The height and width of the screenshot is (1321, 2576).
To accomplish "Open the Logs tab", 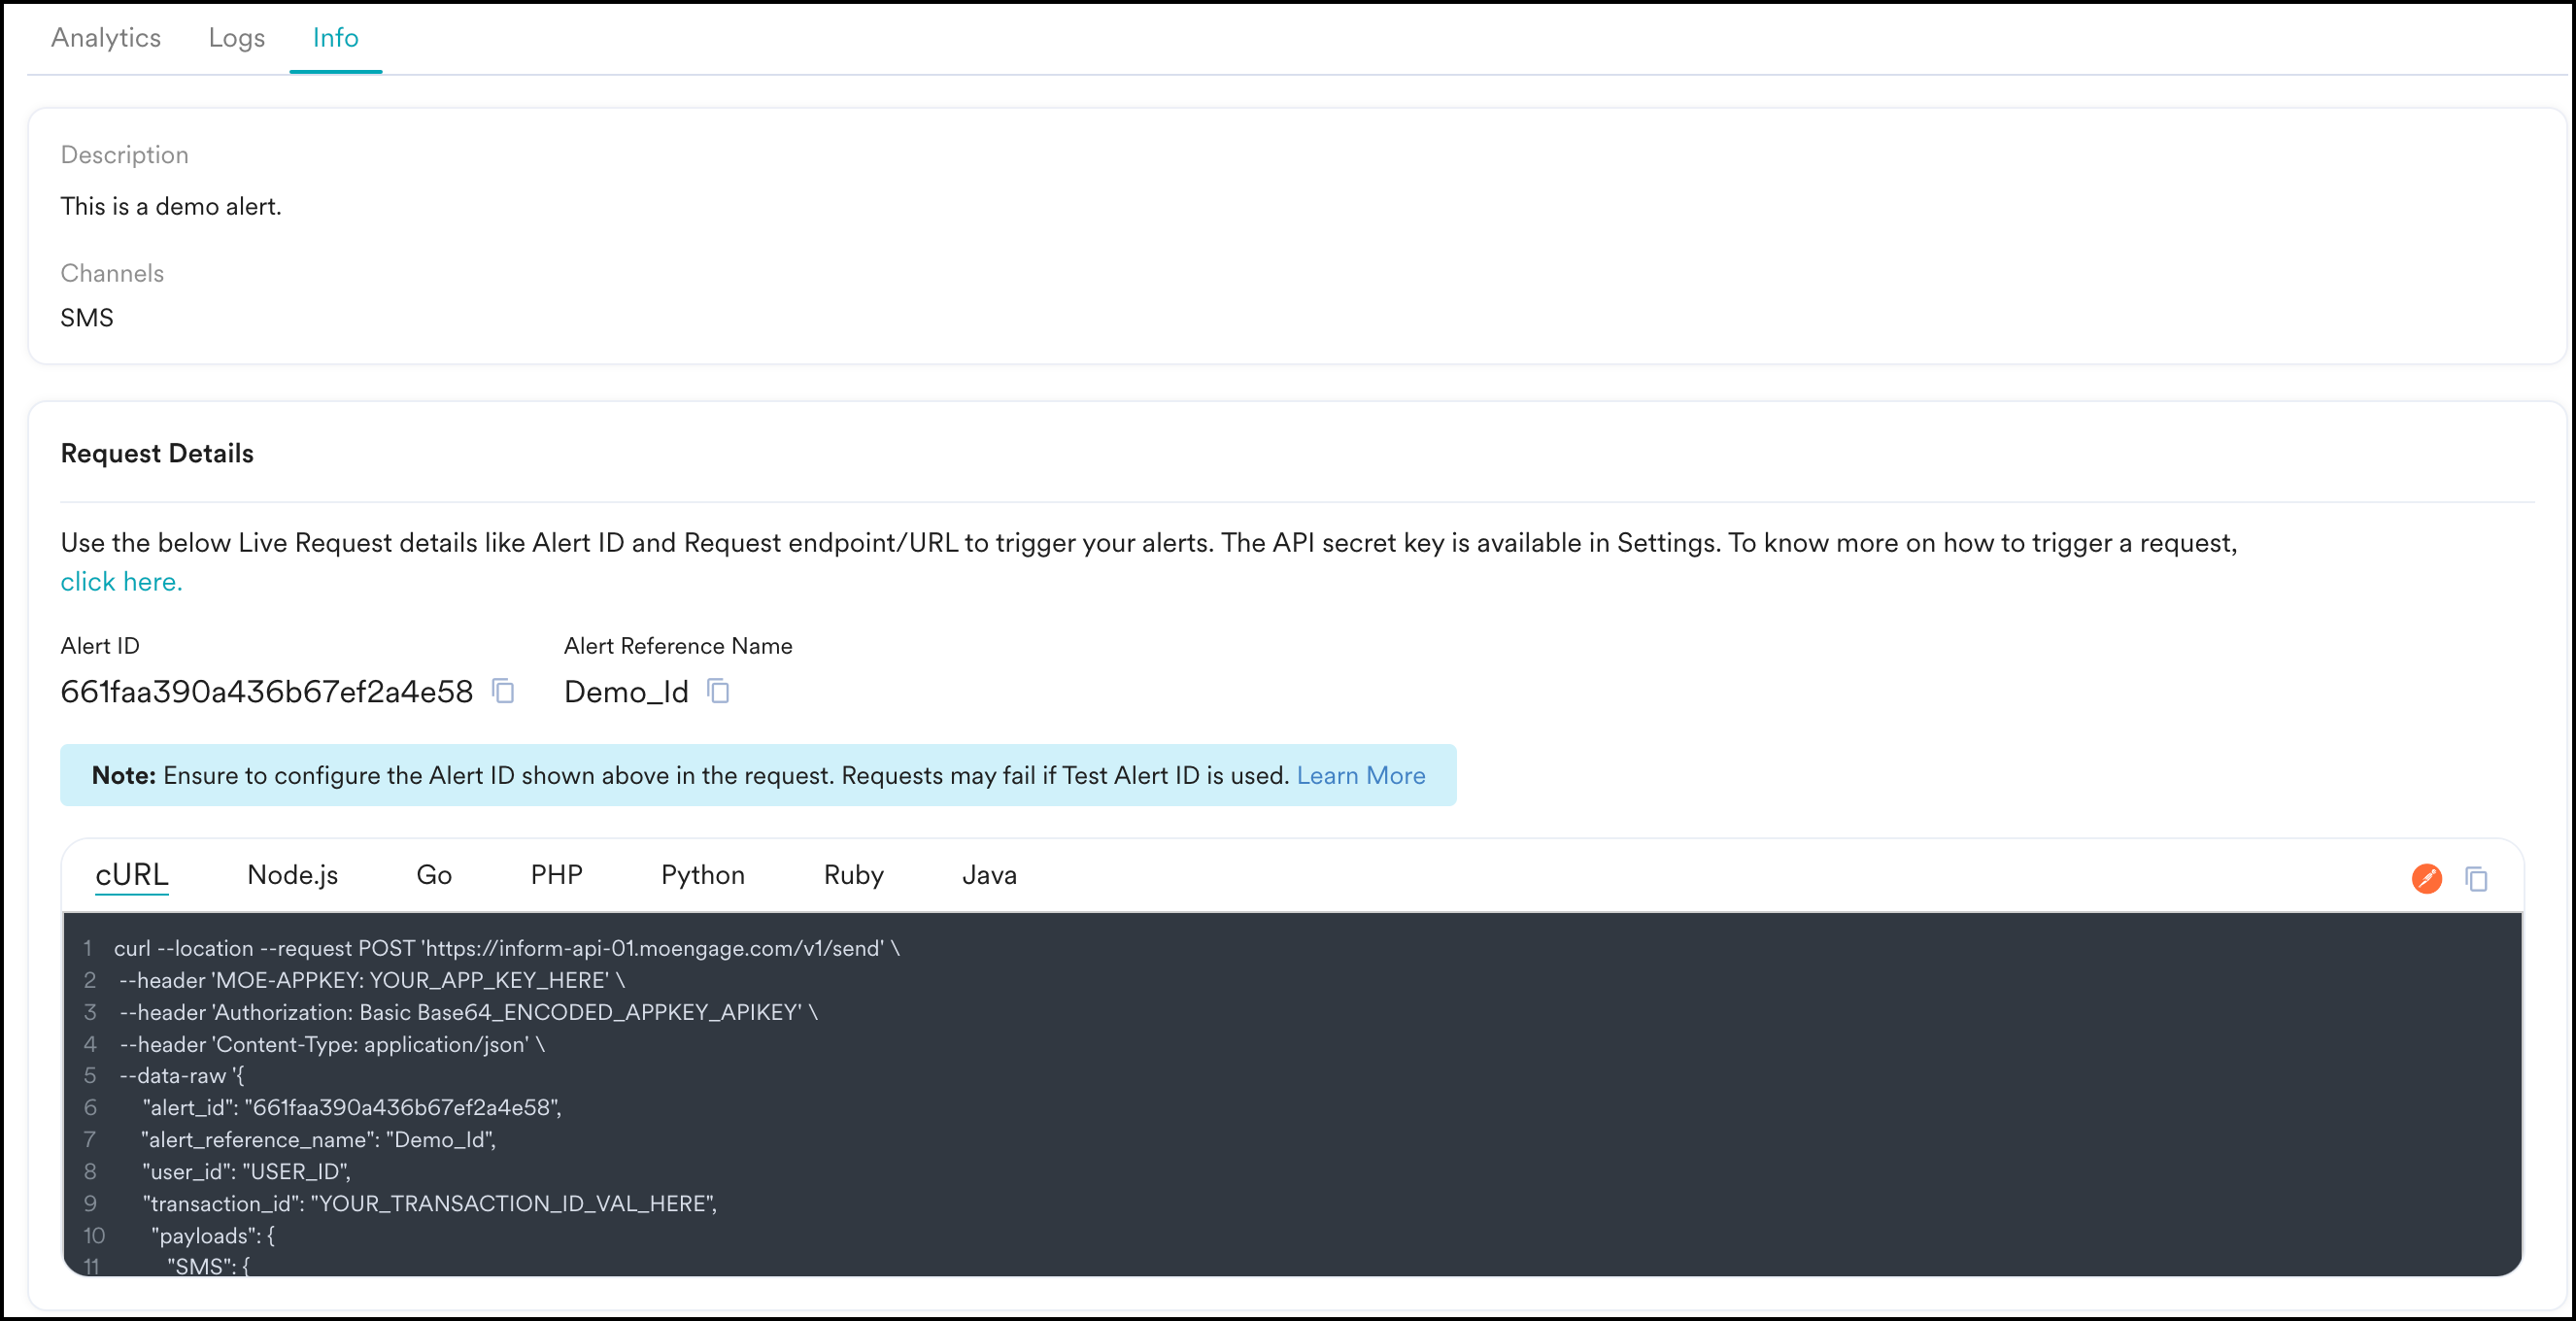I will click(x=236, y=38).
